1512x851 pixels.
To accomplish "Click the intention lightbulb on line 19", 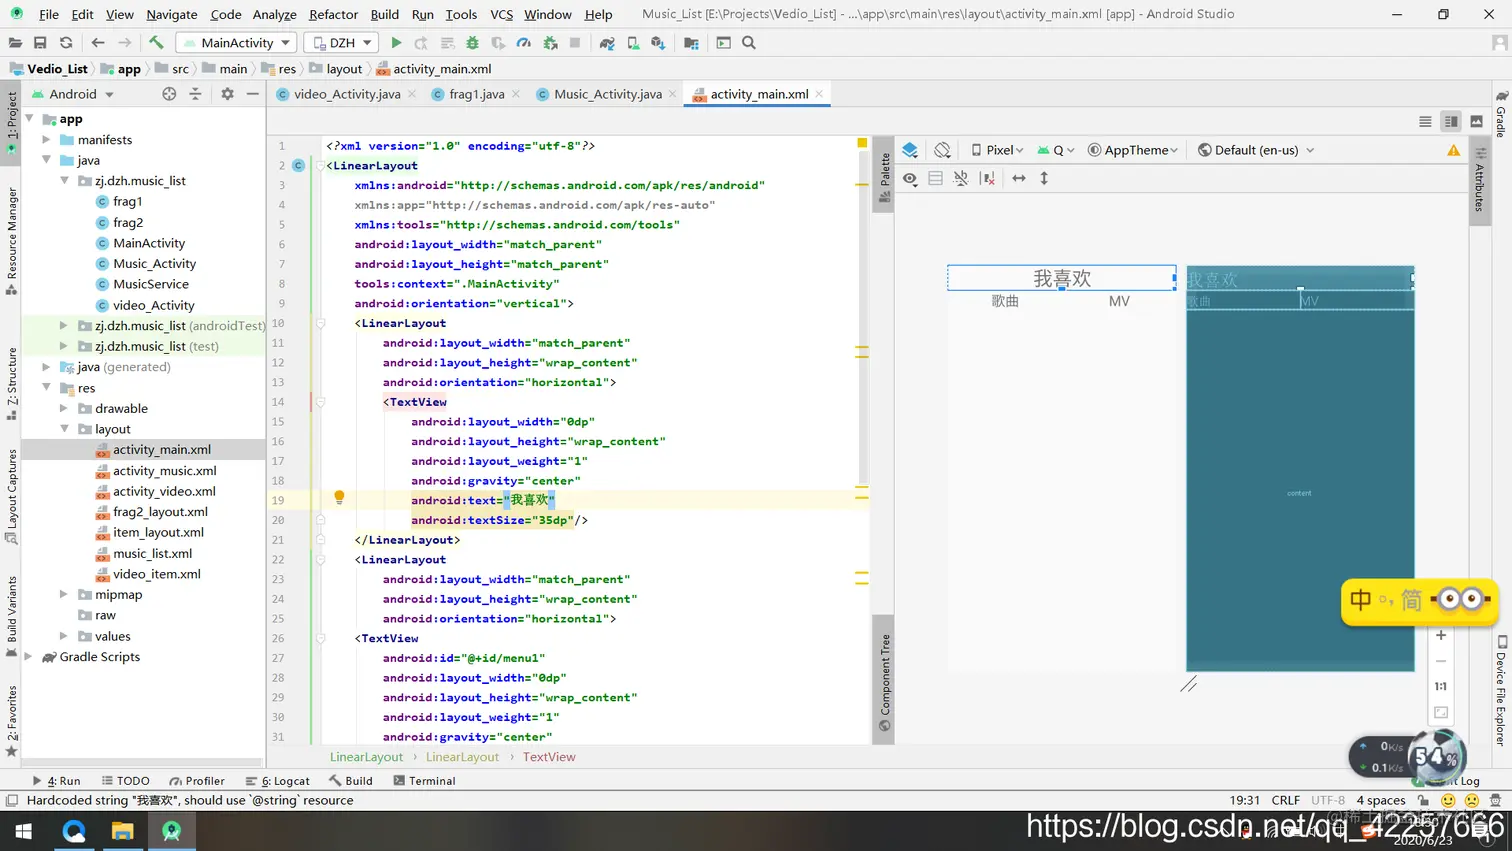I will (339, 497).
